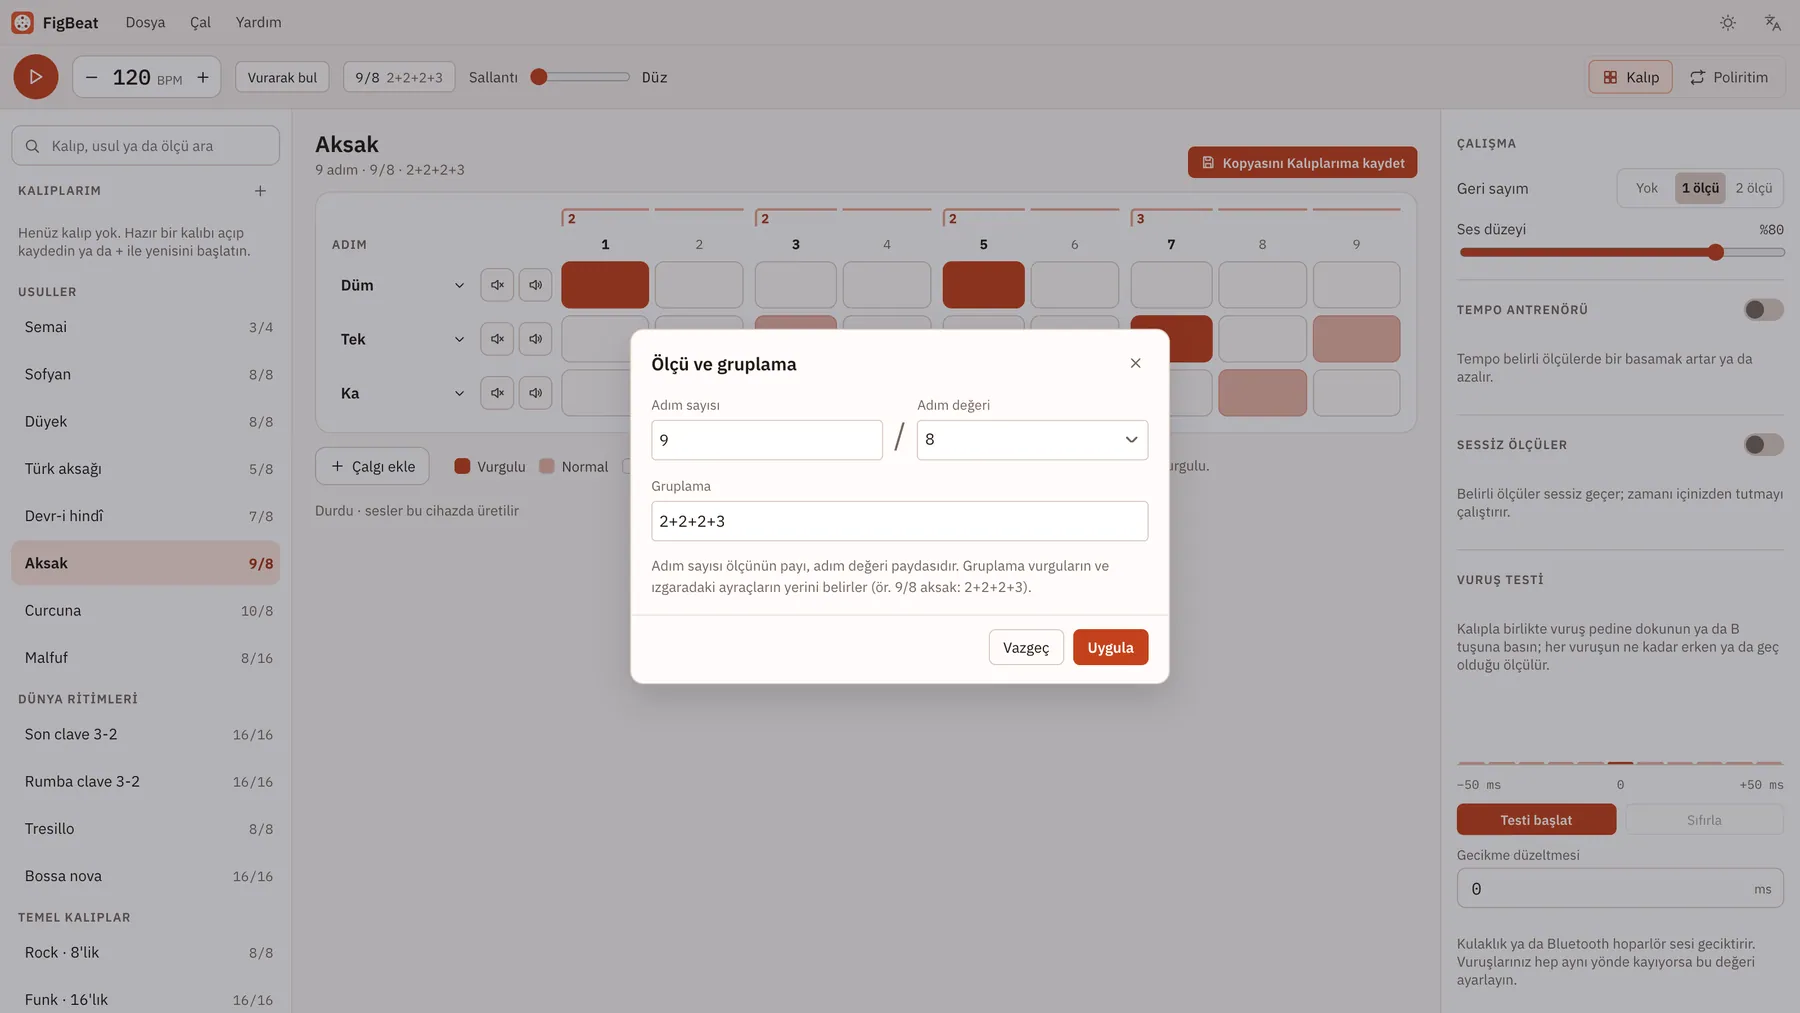Image resolution: width=1800 pixels, height=1013 pixels.
Task: Start the hit test with Testi başlat
Action: tap(1536, 820)
